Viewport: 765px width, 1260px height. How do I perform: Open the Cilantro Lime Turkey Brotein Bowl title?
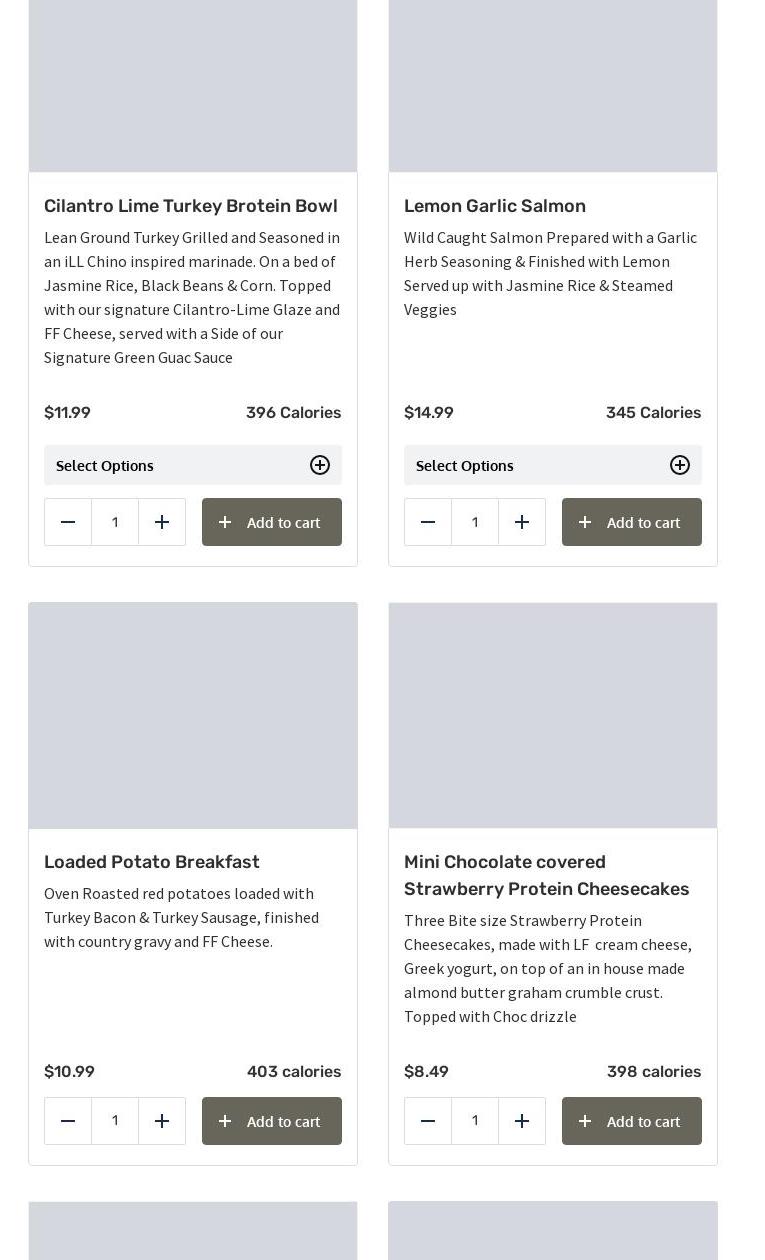[x=191, y=206]
